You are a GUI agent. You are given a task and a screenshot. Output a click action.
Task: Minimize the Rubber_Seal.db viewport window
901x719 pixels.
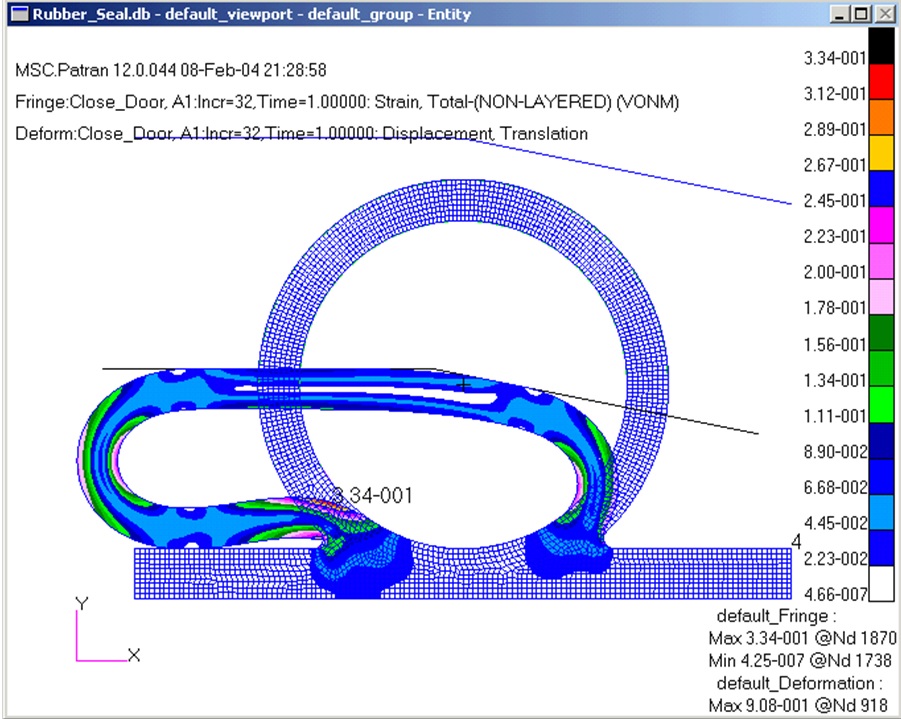point(841,14)
